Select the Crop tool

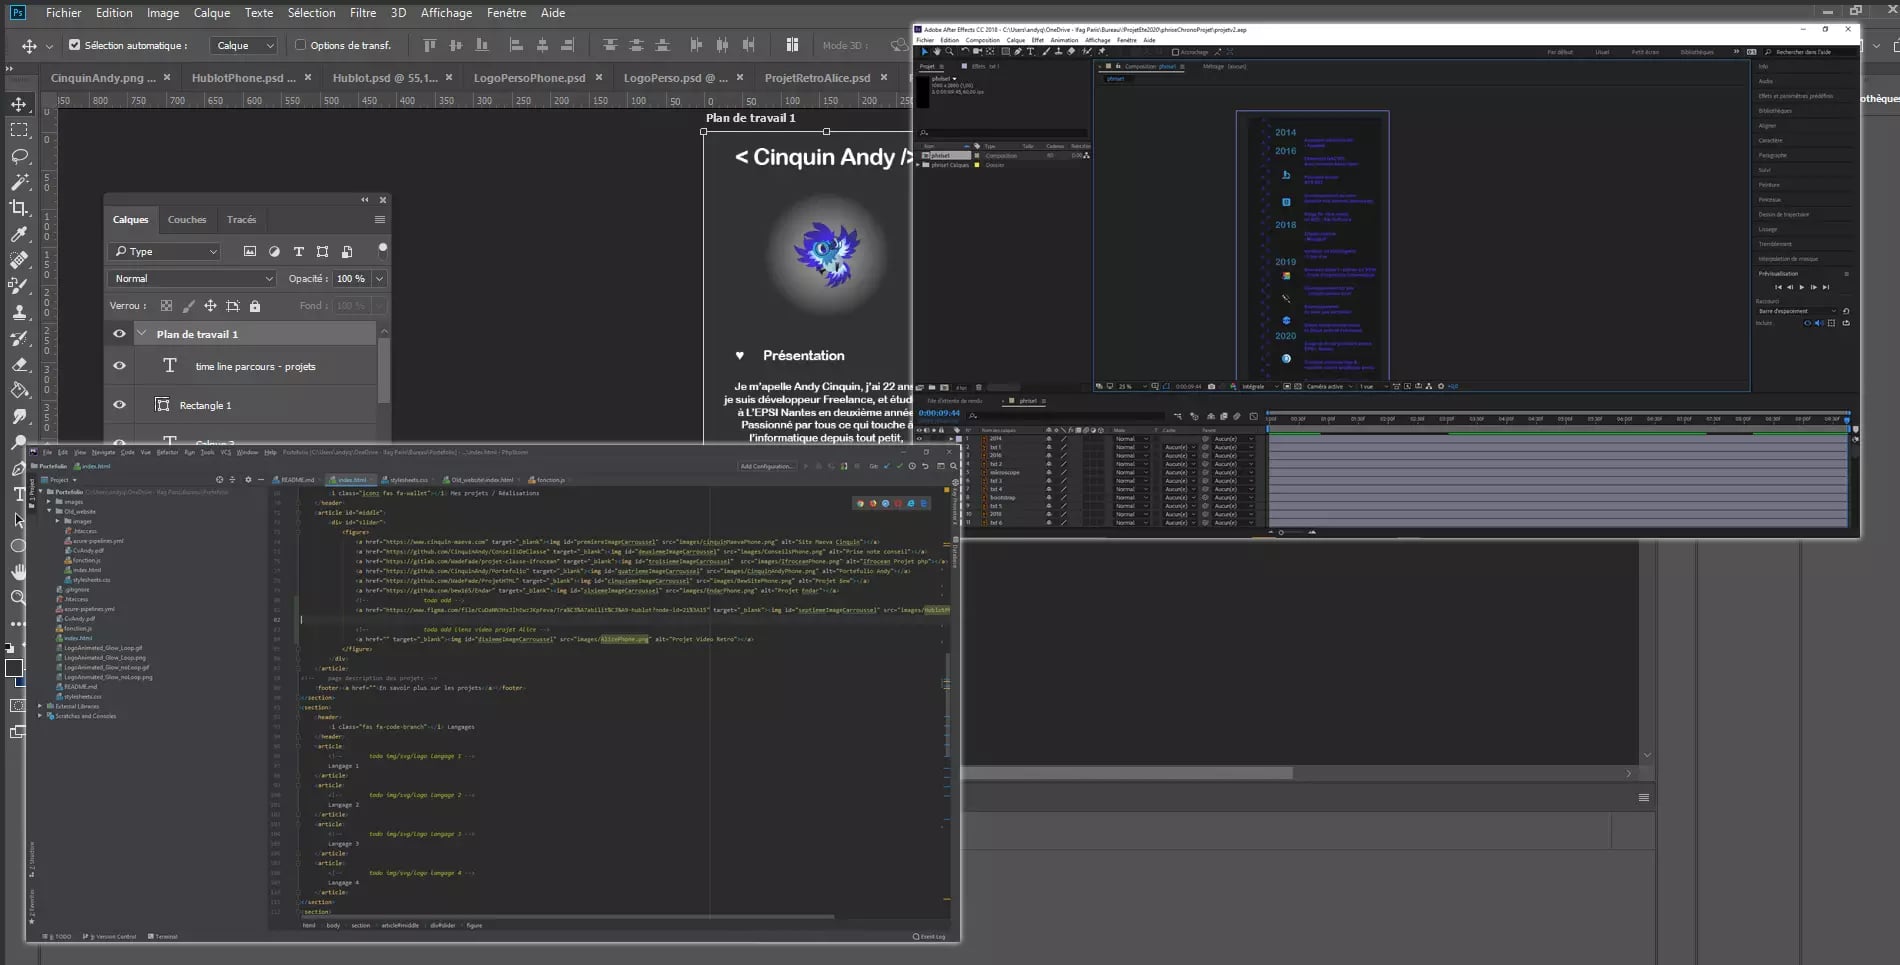(18, 206)
